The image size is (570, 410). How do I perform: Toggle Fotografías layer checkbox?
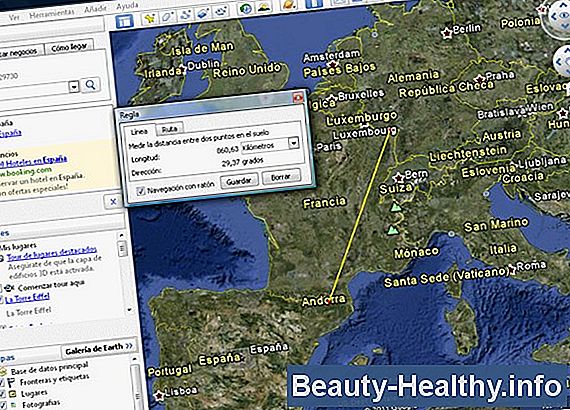[3, 405]
